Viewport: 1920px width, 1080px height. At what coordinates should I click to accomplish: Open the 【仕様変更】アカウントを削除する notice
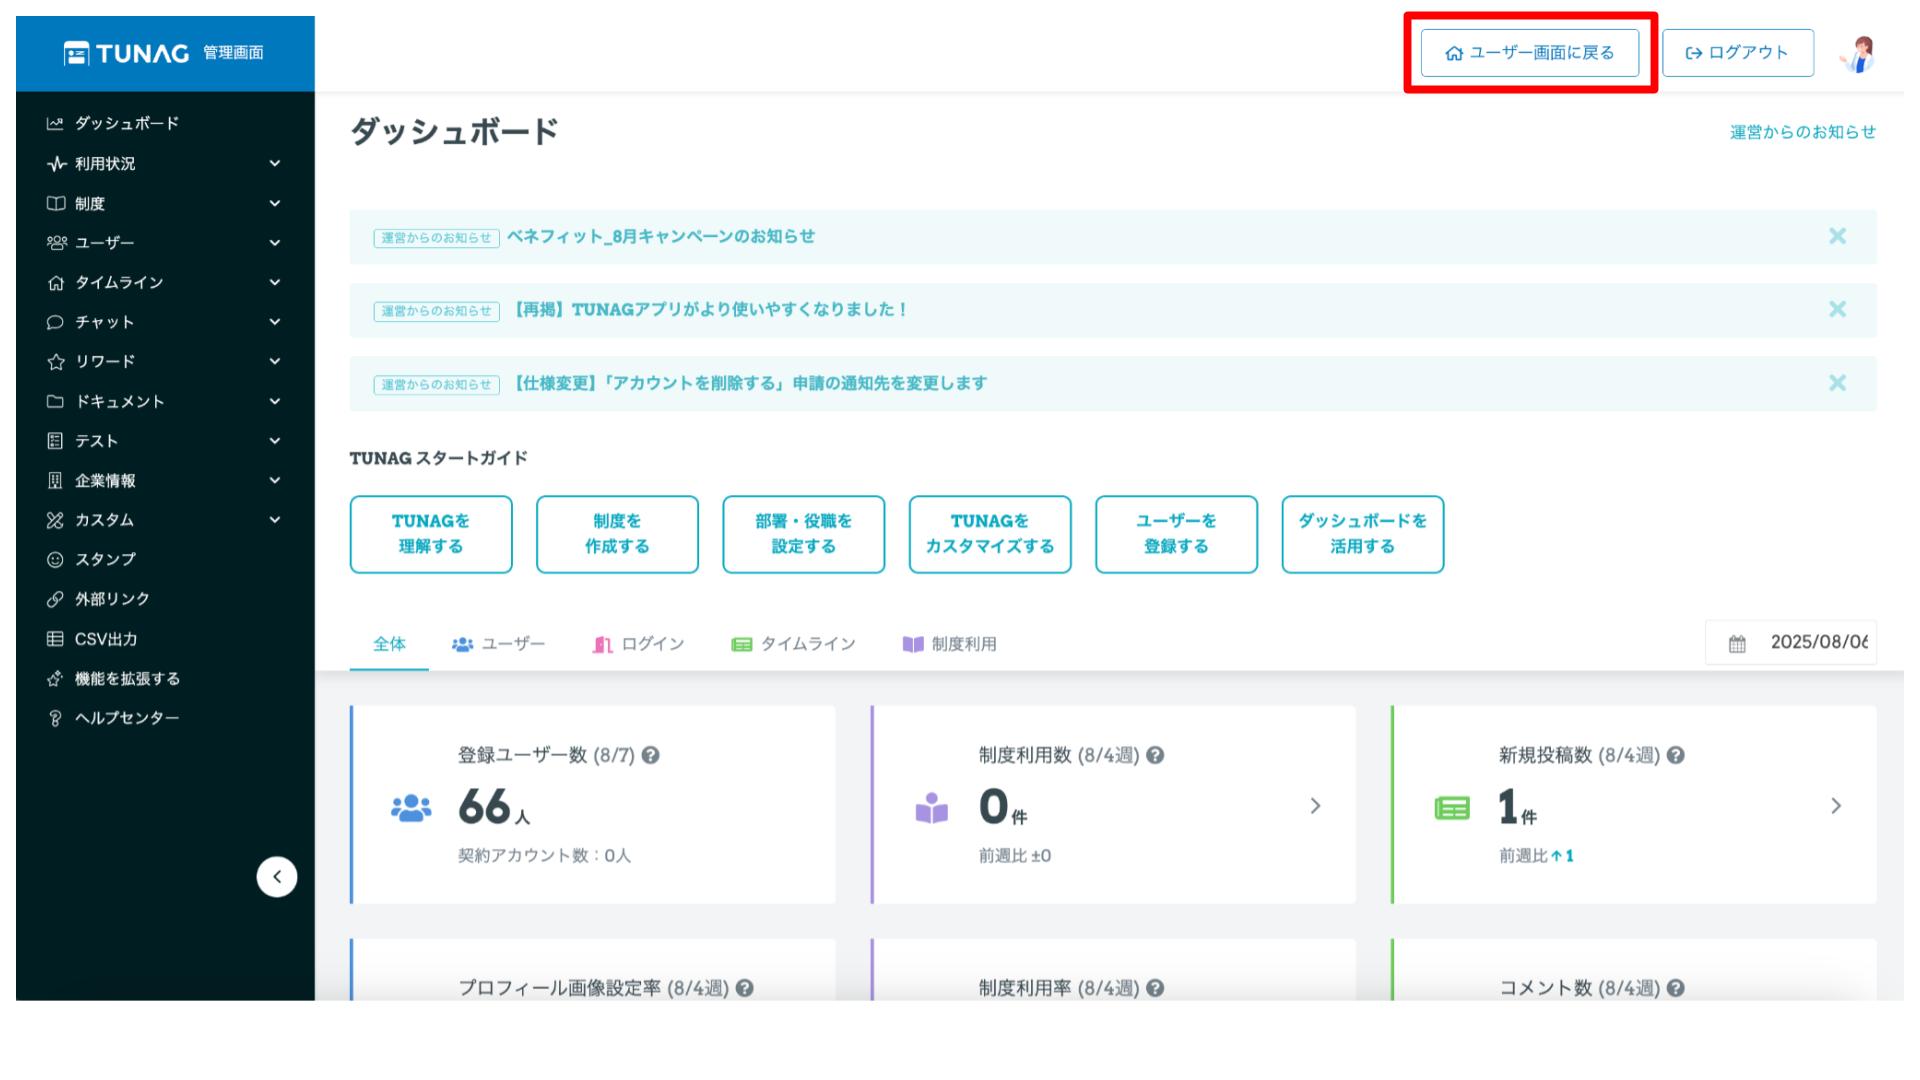pyautogui.click(x=748, y=384)
